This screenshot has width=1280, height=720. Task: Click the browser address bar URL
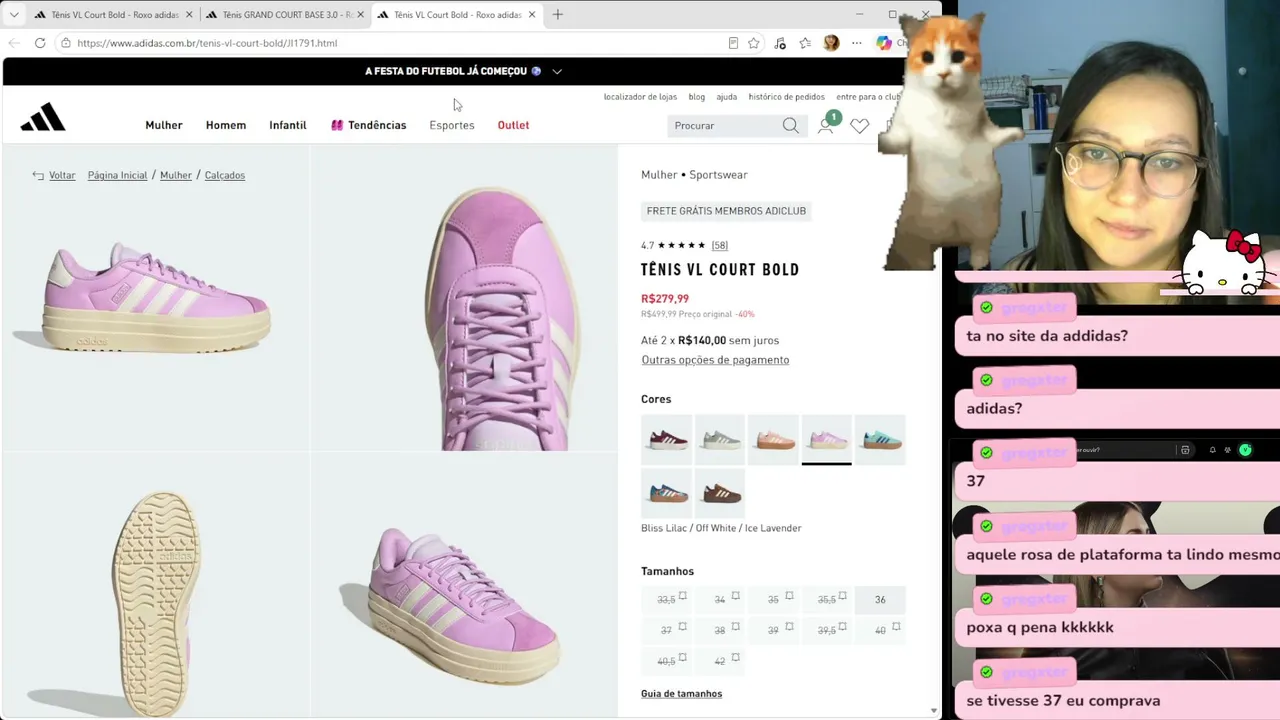point(207,43)
